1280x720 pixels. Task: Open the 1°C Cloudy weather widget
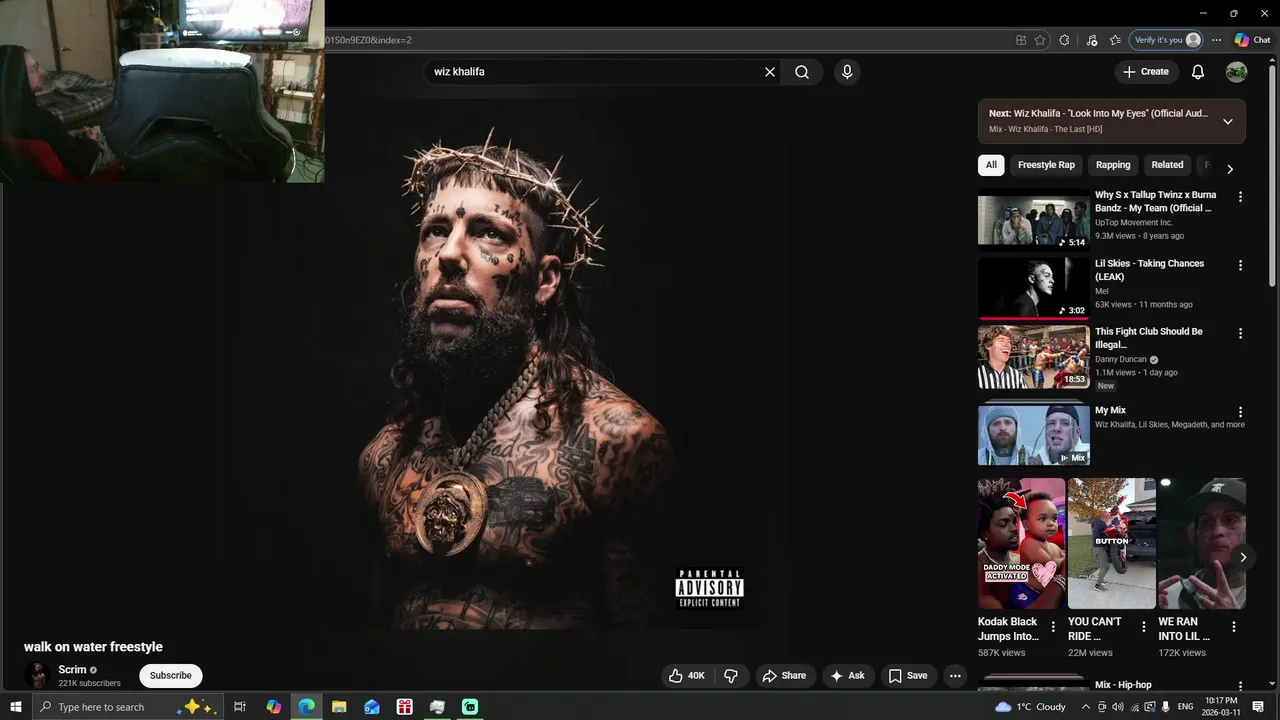click(x=1030, y=707)
